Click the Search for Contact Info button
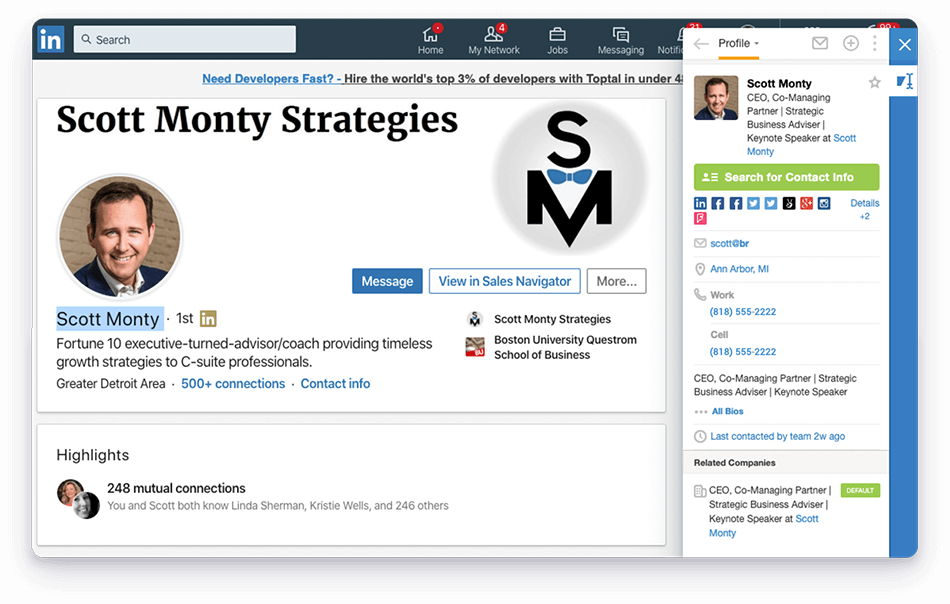Image resolution: width=950 pixels, height=604 pixels. pyautogui.click(x=786, y=176)
